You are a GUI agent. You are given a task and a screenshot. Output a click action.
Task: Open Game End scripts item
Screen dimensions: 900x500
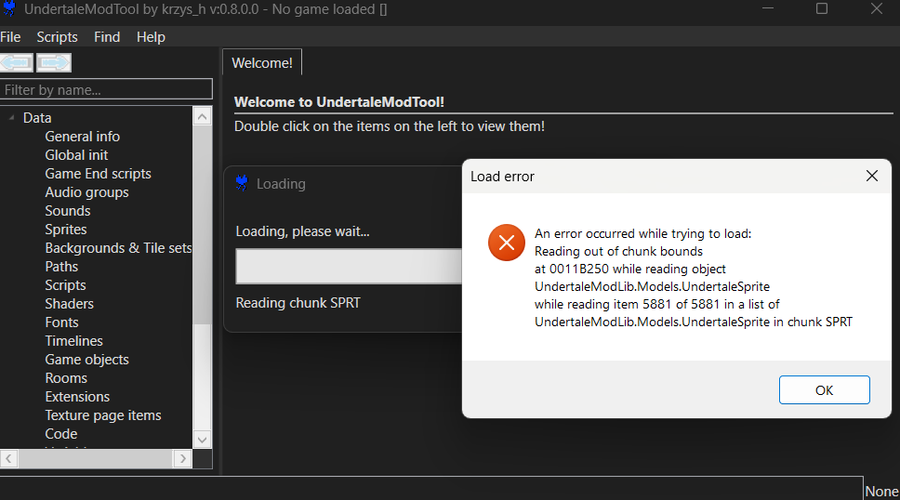point(98,173)
